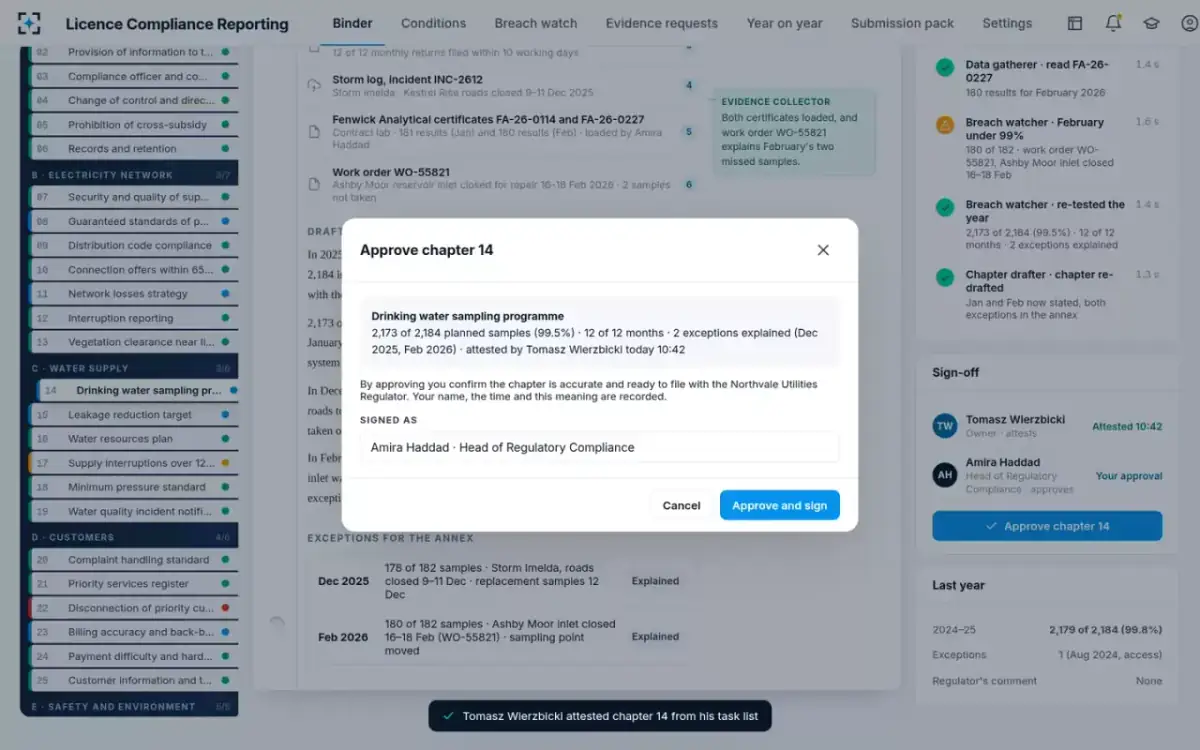
Task: Click the Storm log cloud icon
Action: pyautogui.click(x=314, y=86)
